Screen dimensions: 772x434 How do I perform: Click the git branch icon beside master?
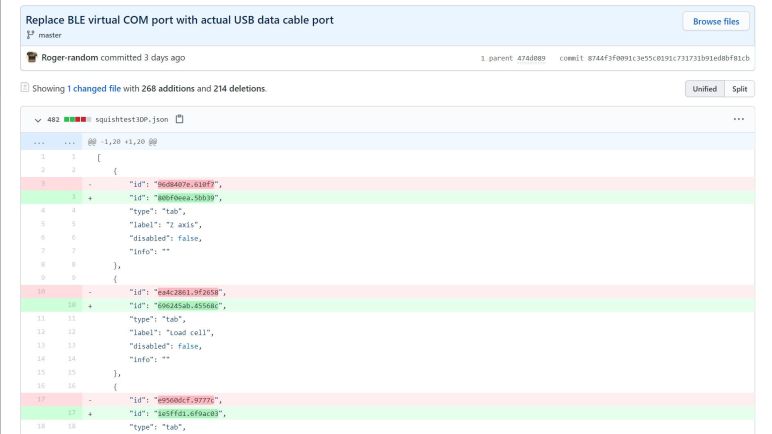pos(31,34)
